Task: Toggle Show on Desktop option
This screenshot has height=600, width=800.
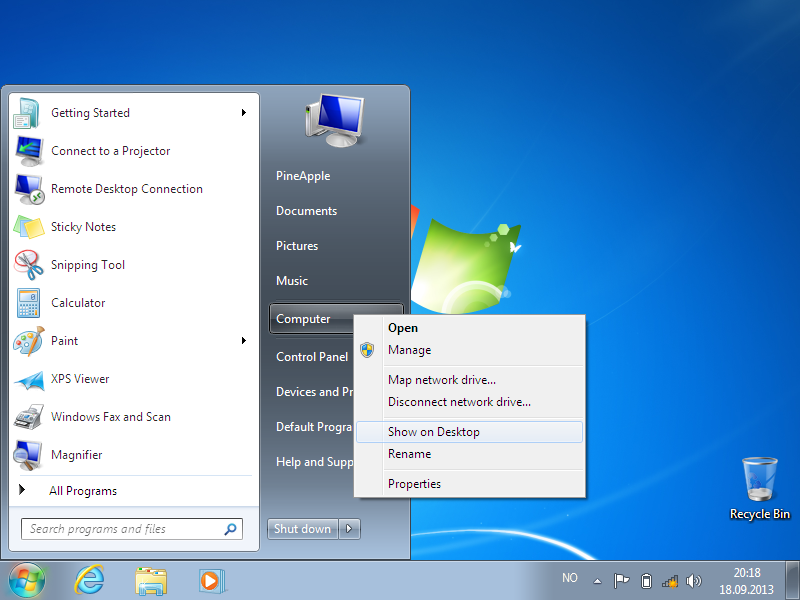Action: (x=469, y=432)
